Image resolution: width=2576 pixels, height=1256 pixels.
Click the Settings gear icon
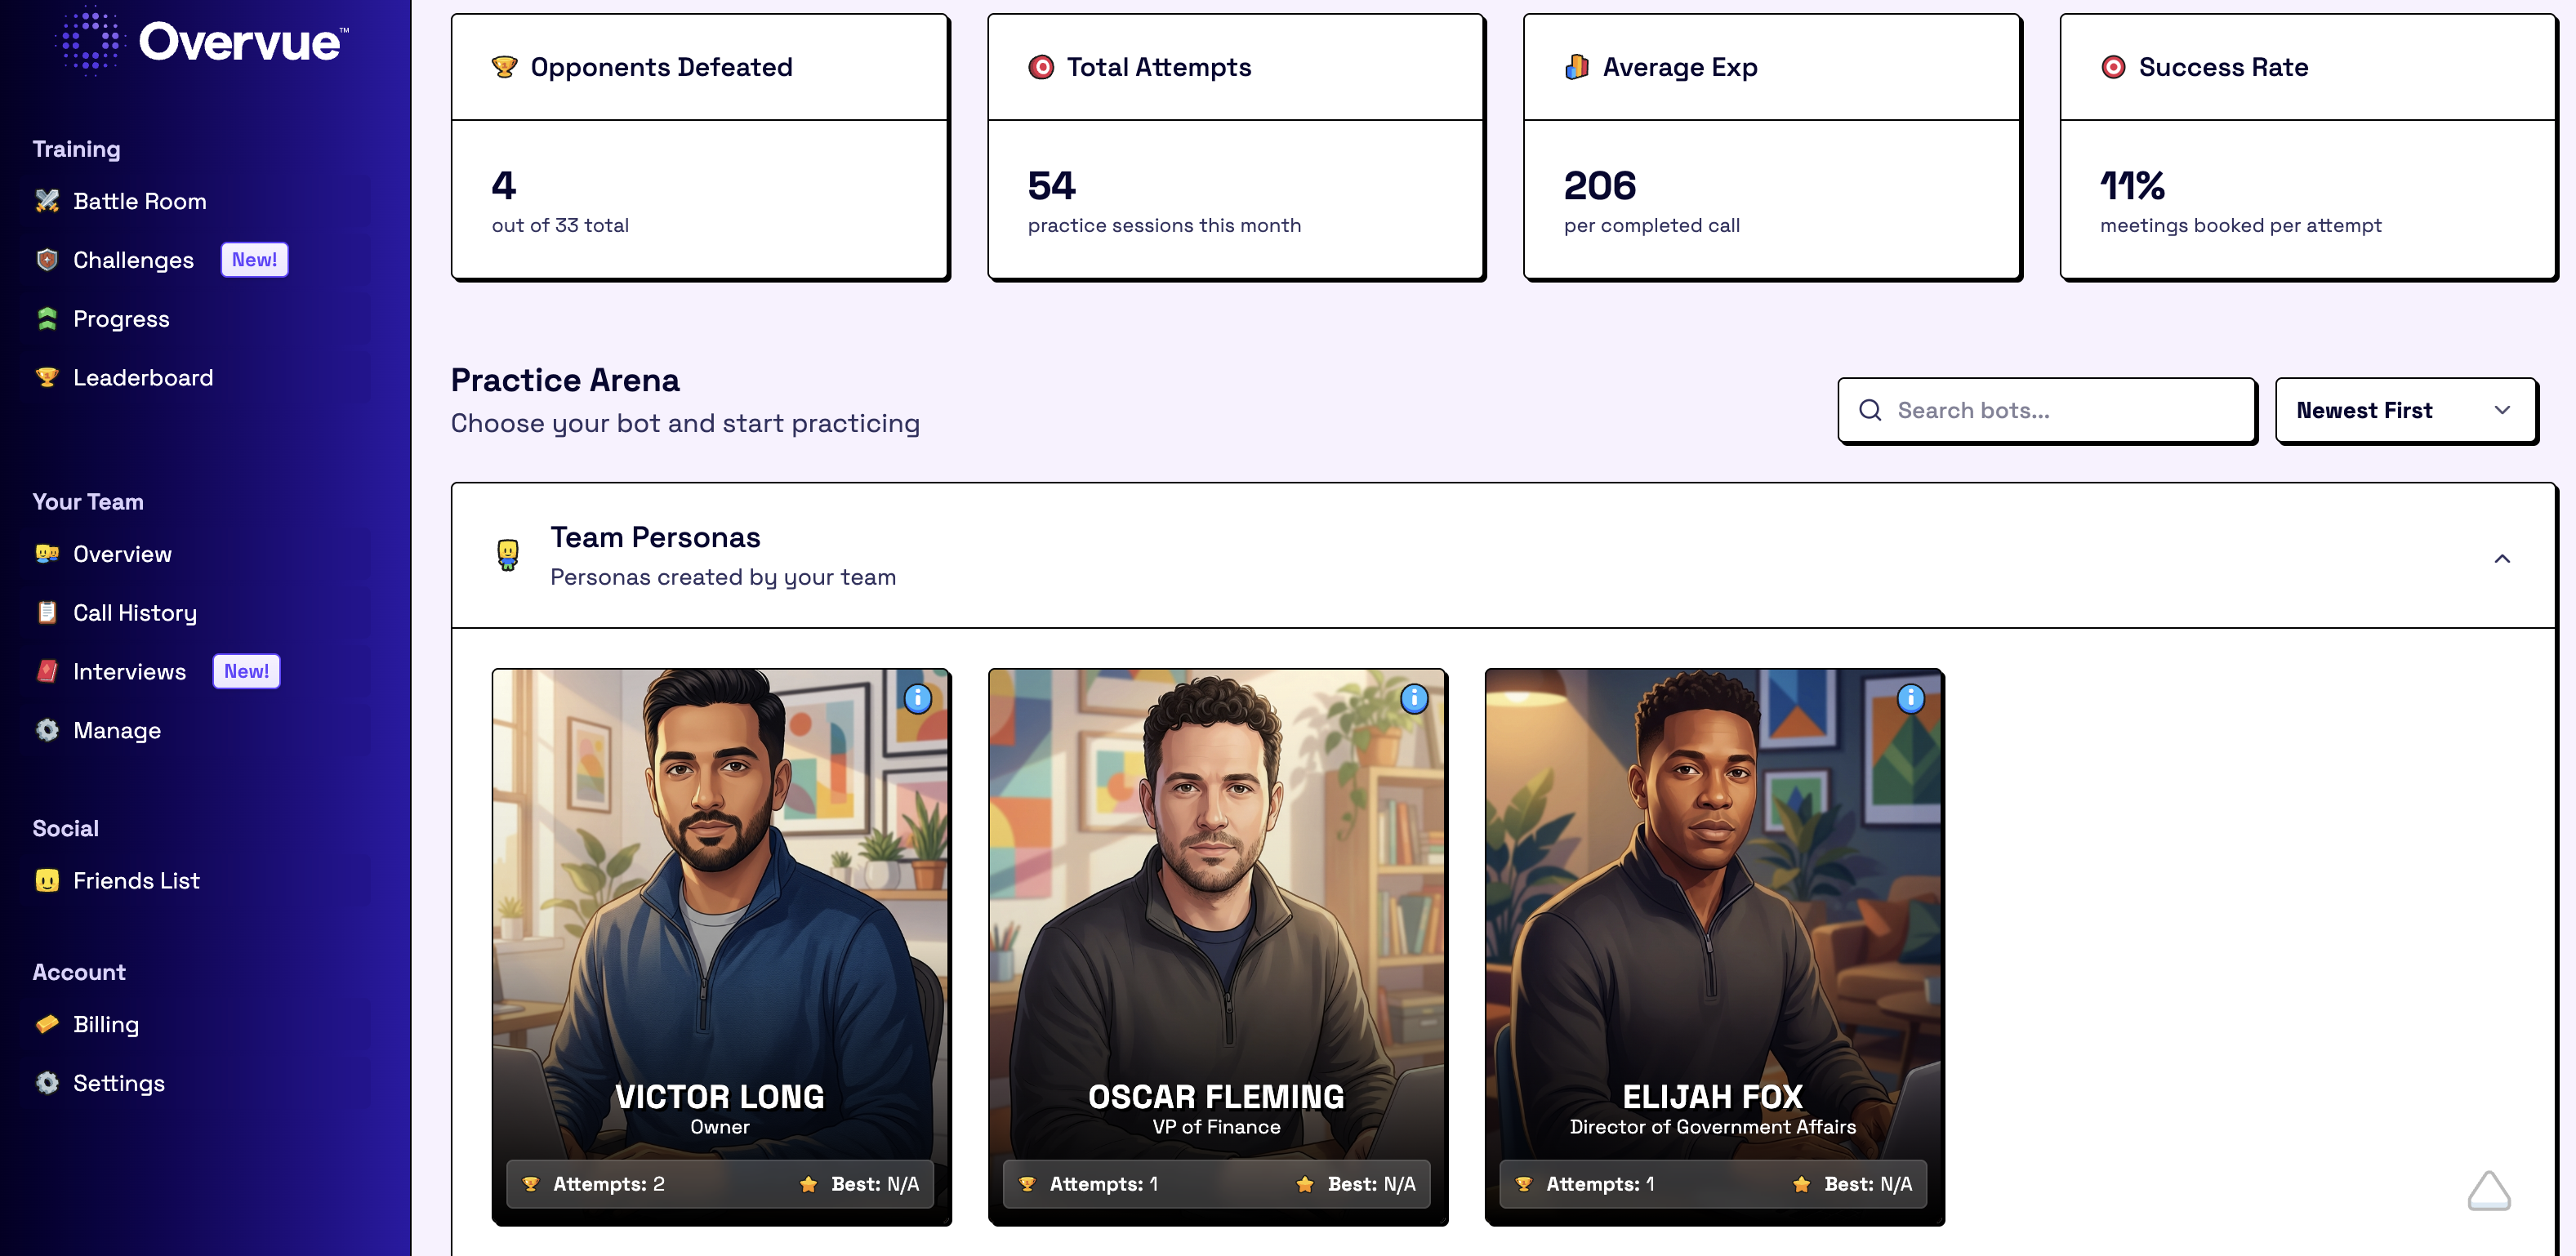[47, 1083]
